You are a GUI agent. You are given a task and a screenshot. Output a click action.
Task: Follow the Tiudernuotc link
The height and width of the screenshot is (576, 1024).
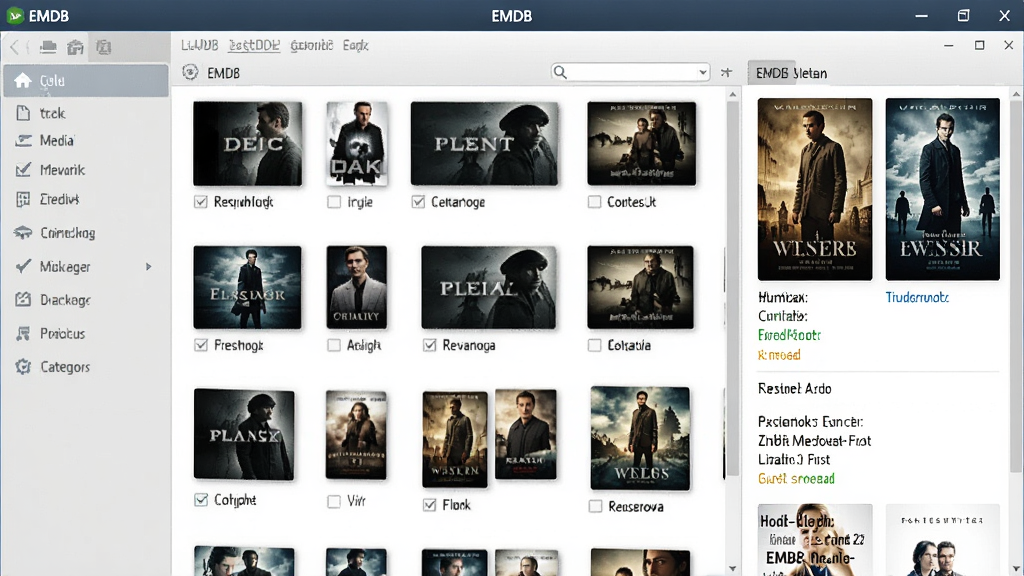917,297
